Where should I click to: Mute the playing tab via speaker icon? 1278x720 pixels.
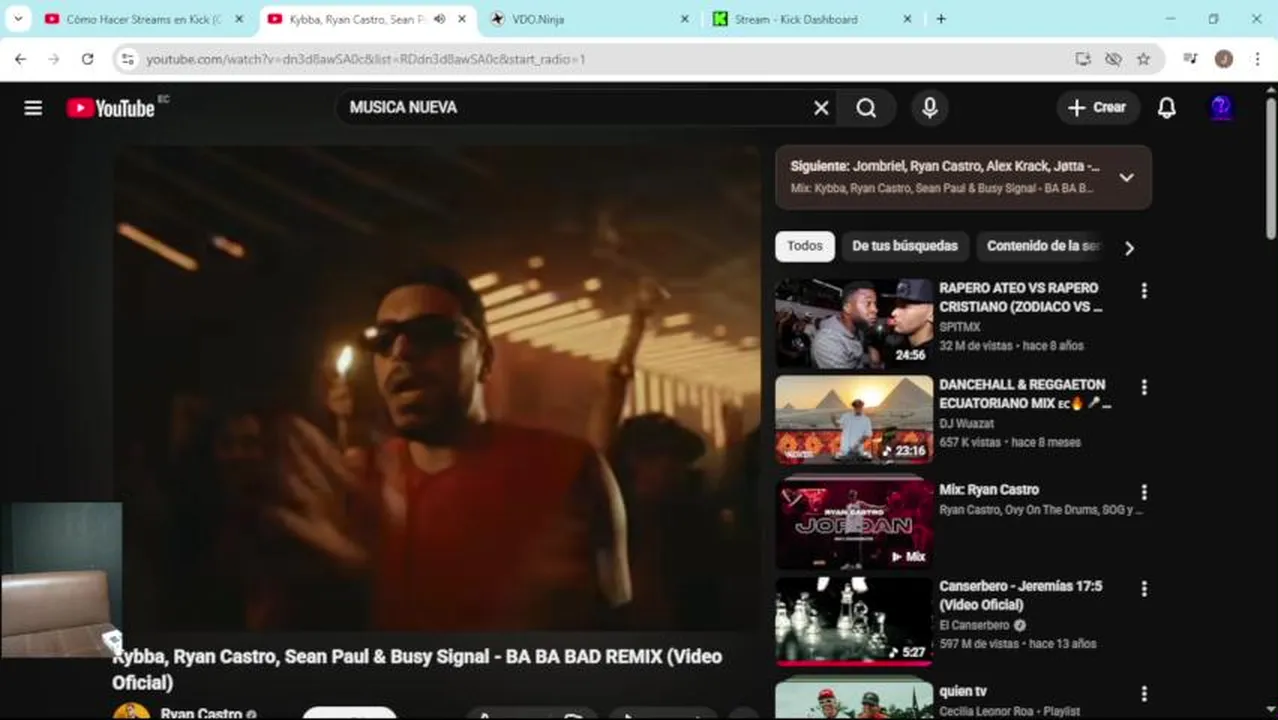click(x=439, y=19)
